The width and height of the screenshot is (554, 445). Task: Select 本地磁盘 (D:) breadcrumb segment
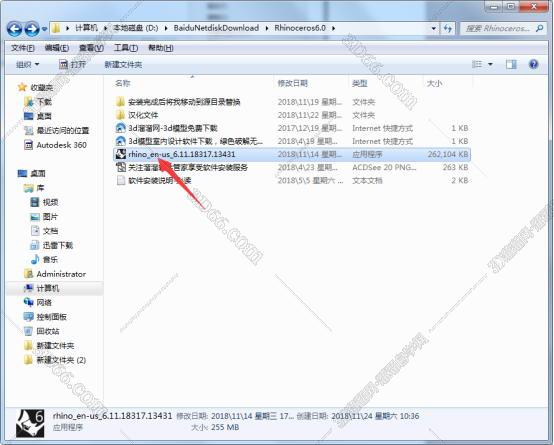point(136,28)
